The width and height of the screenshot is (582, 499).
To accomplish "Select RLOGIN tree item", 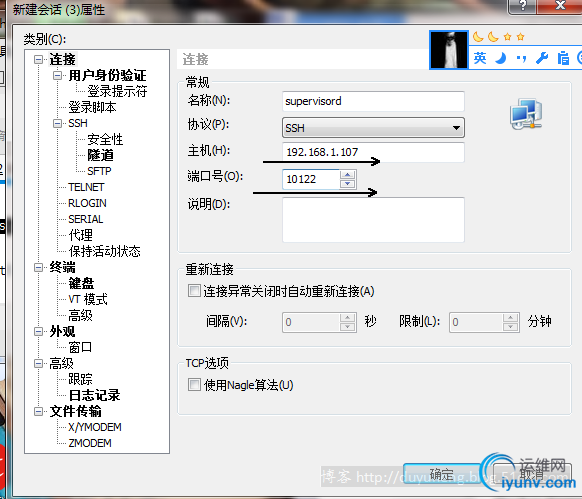I will pyautogui.click(x=87, y=203).
